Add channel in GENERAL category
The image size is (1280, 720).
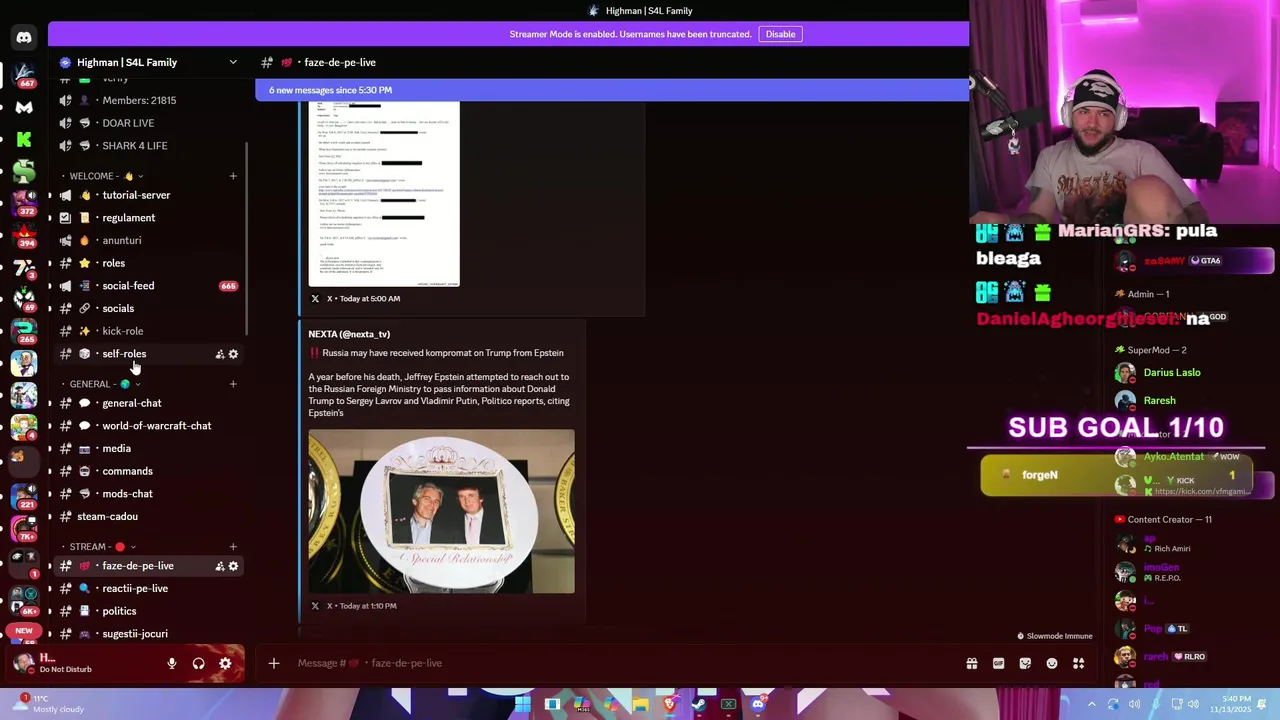pos(233,384)
